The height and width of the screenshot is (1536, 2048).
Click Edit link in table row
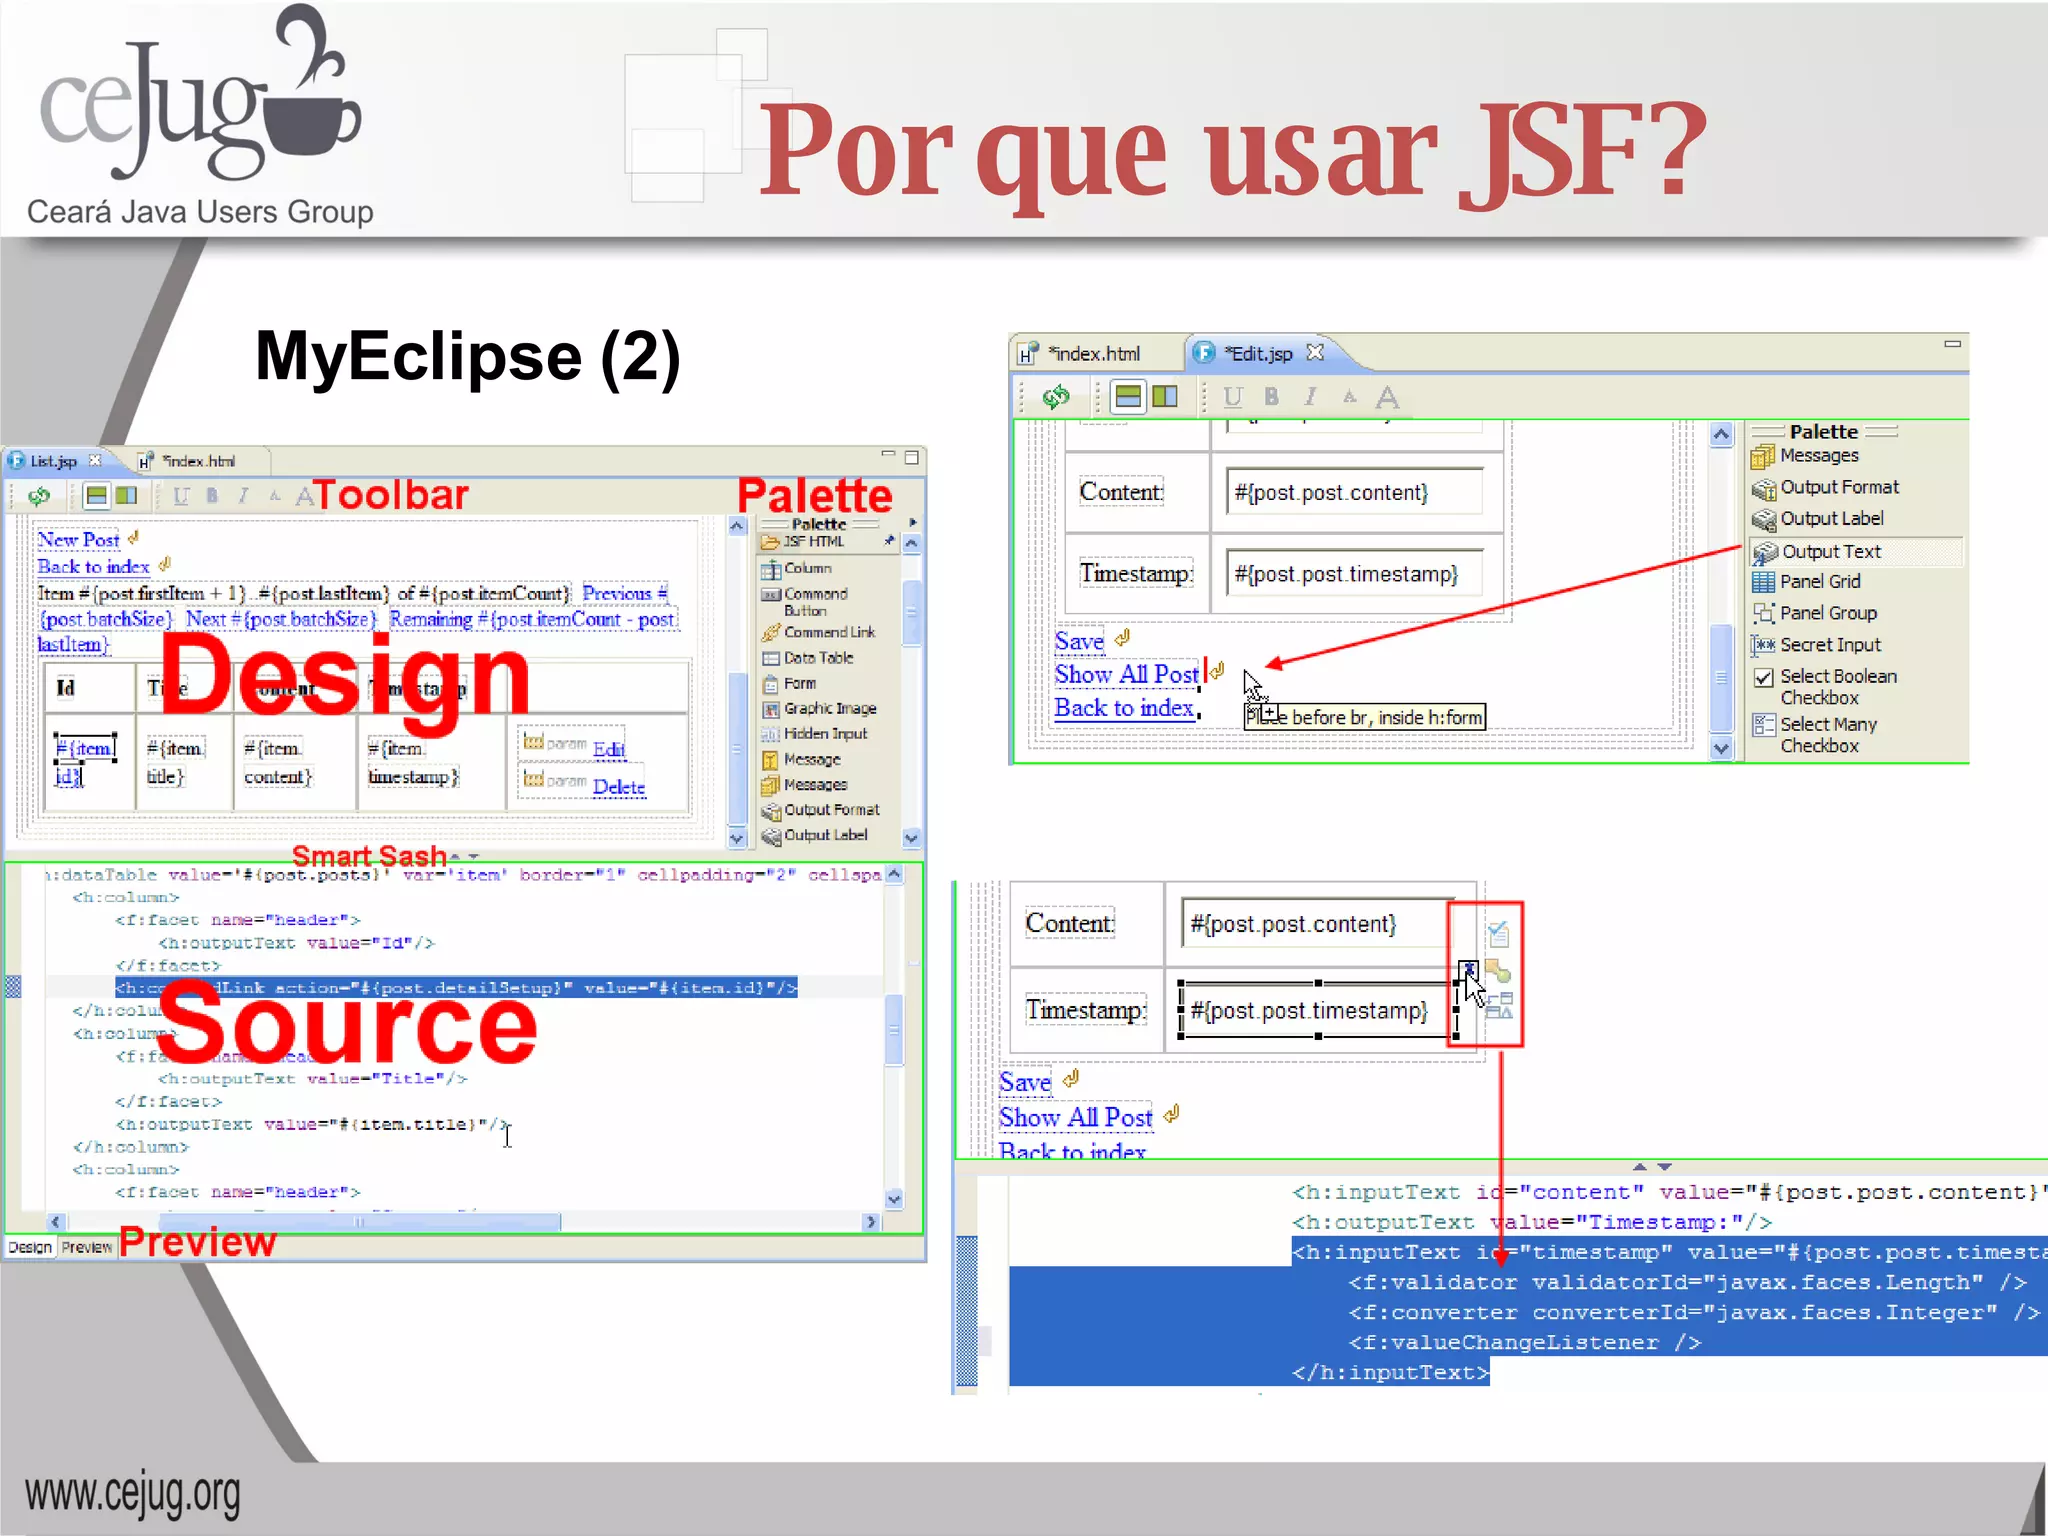[609, 750]
